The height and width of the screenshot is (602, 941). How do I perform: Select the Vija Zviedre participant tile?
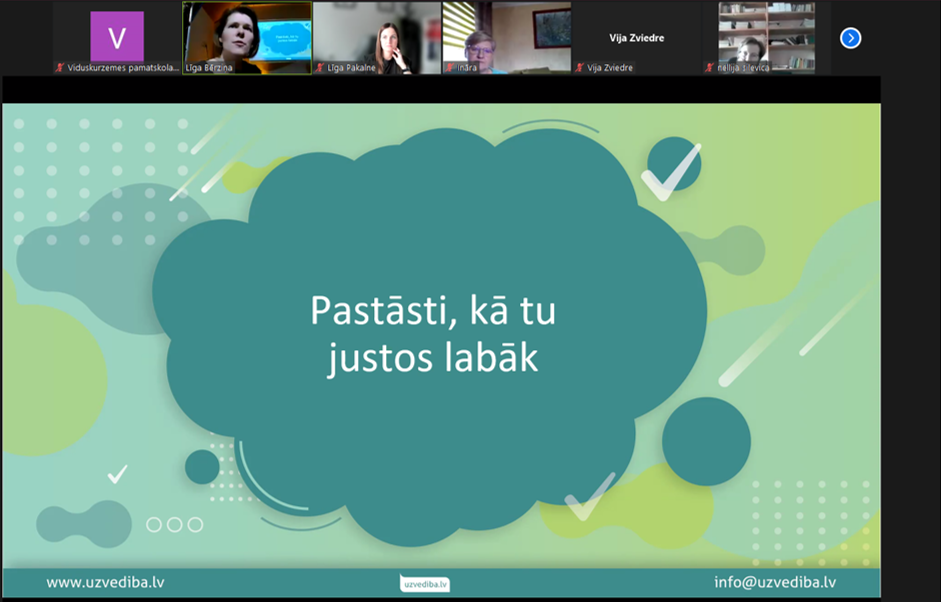click(637, 38)
